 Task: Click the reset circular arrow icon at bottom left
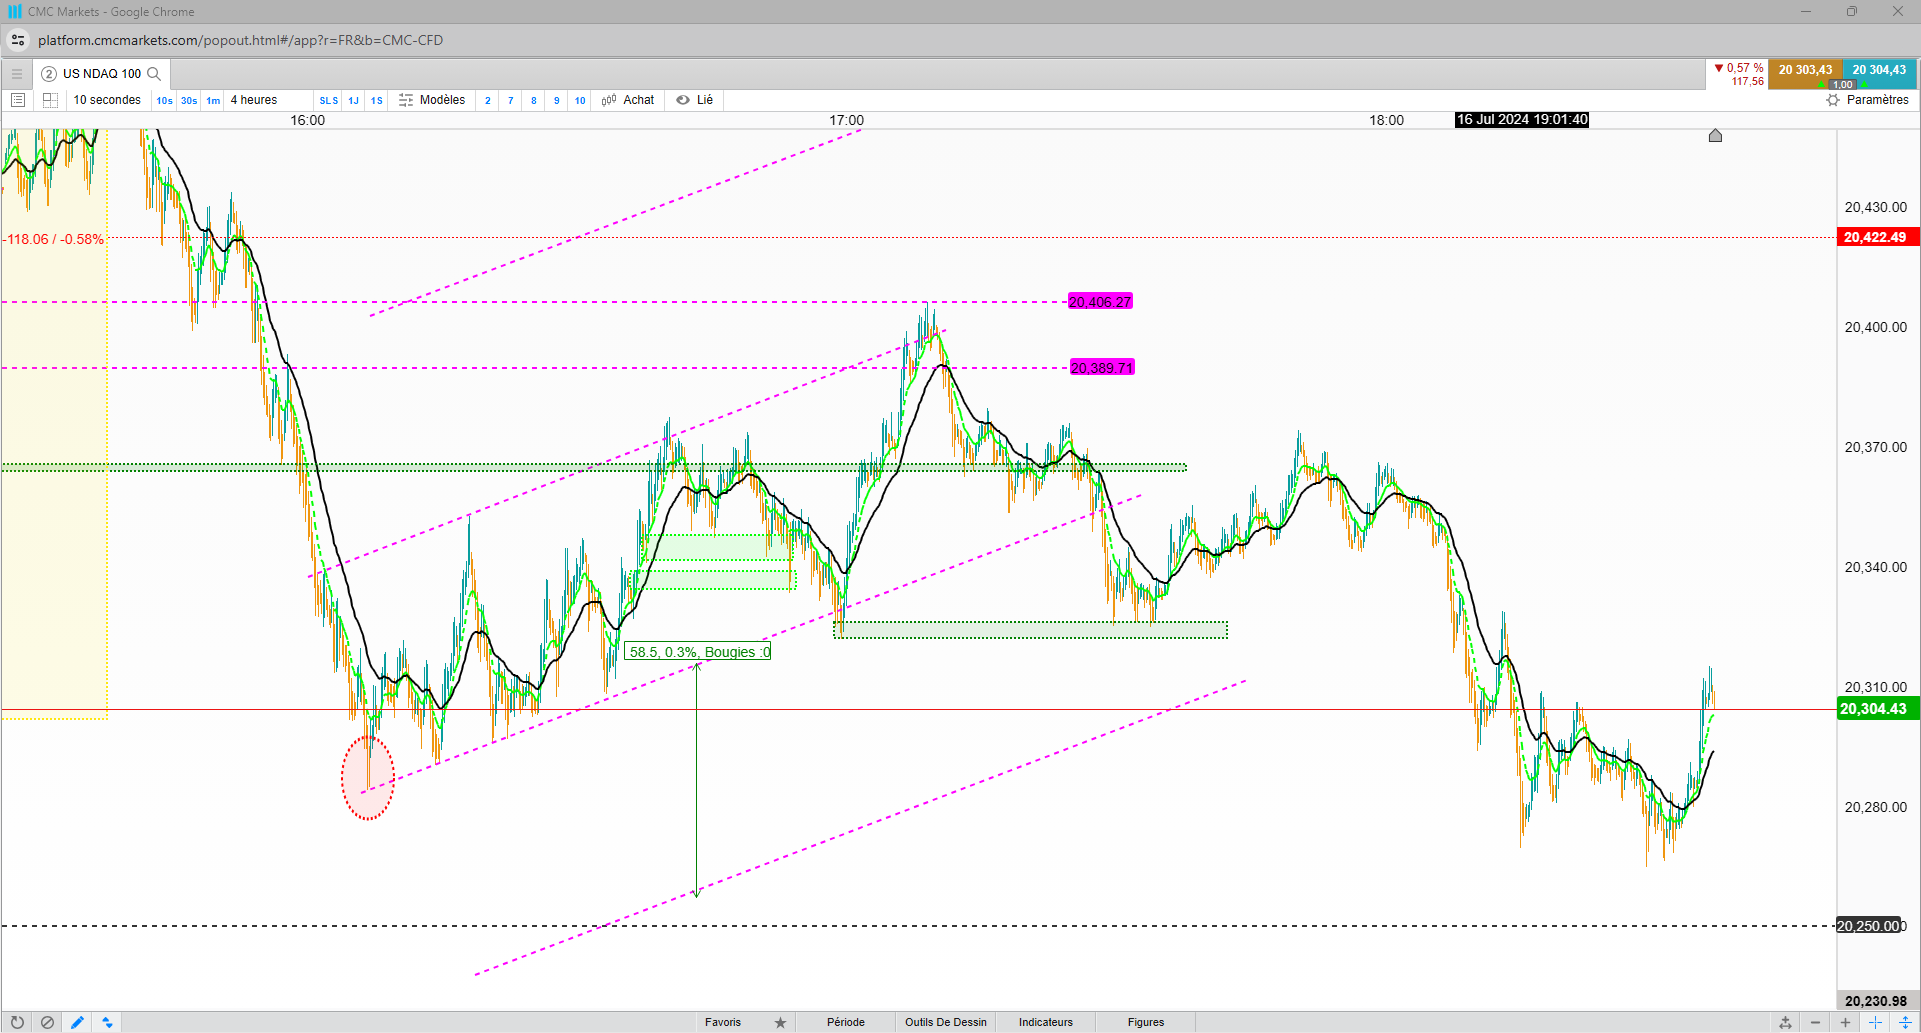pos(17,1022)
